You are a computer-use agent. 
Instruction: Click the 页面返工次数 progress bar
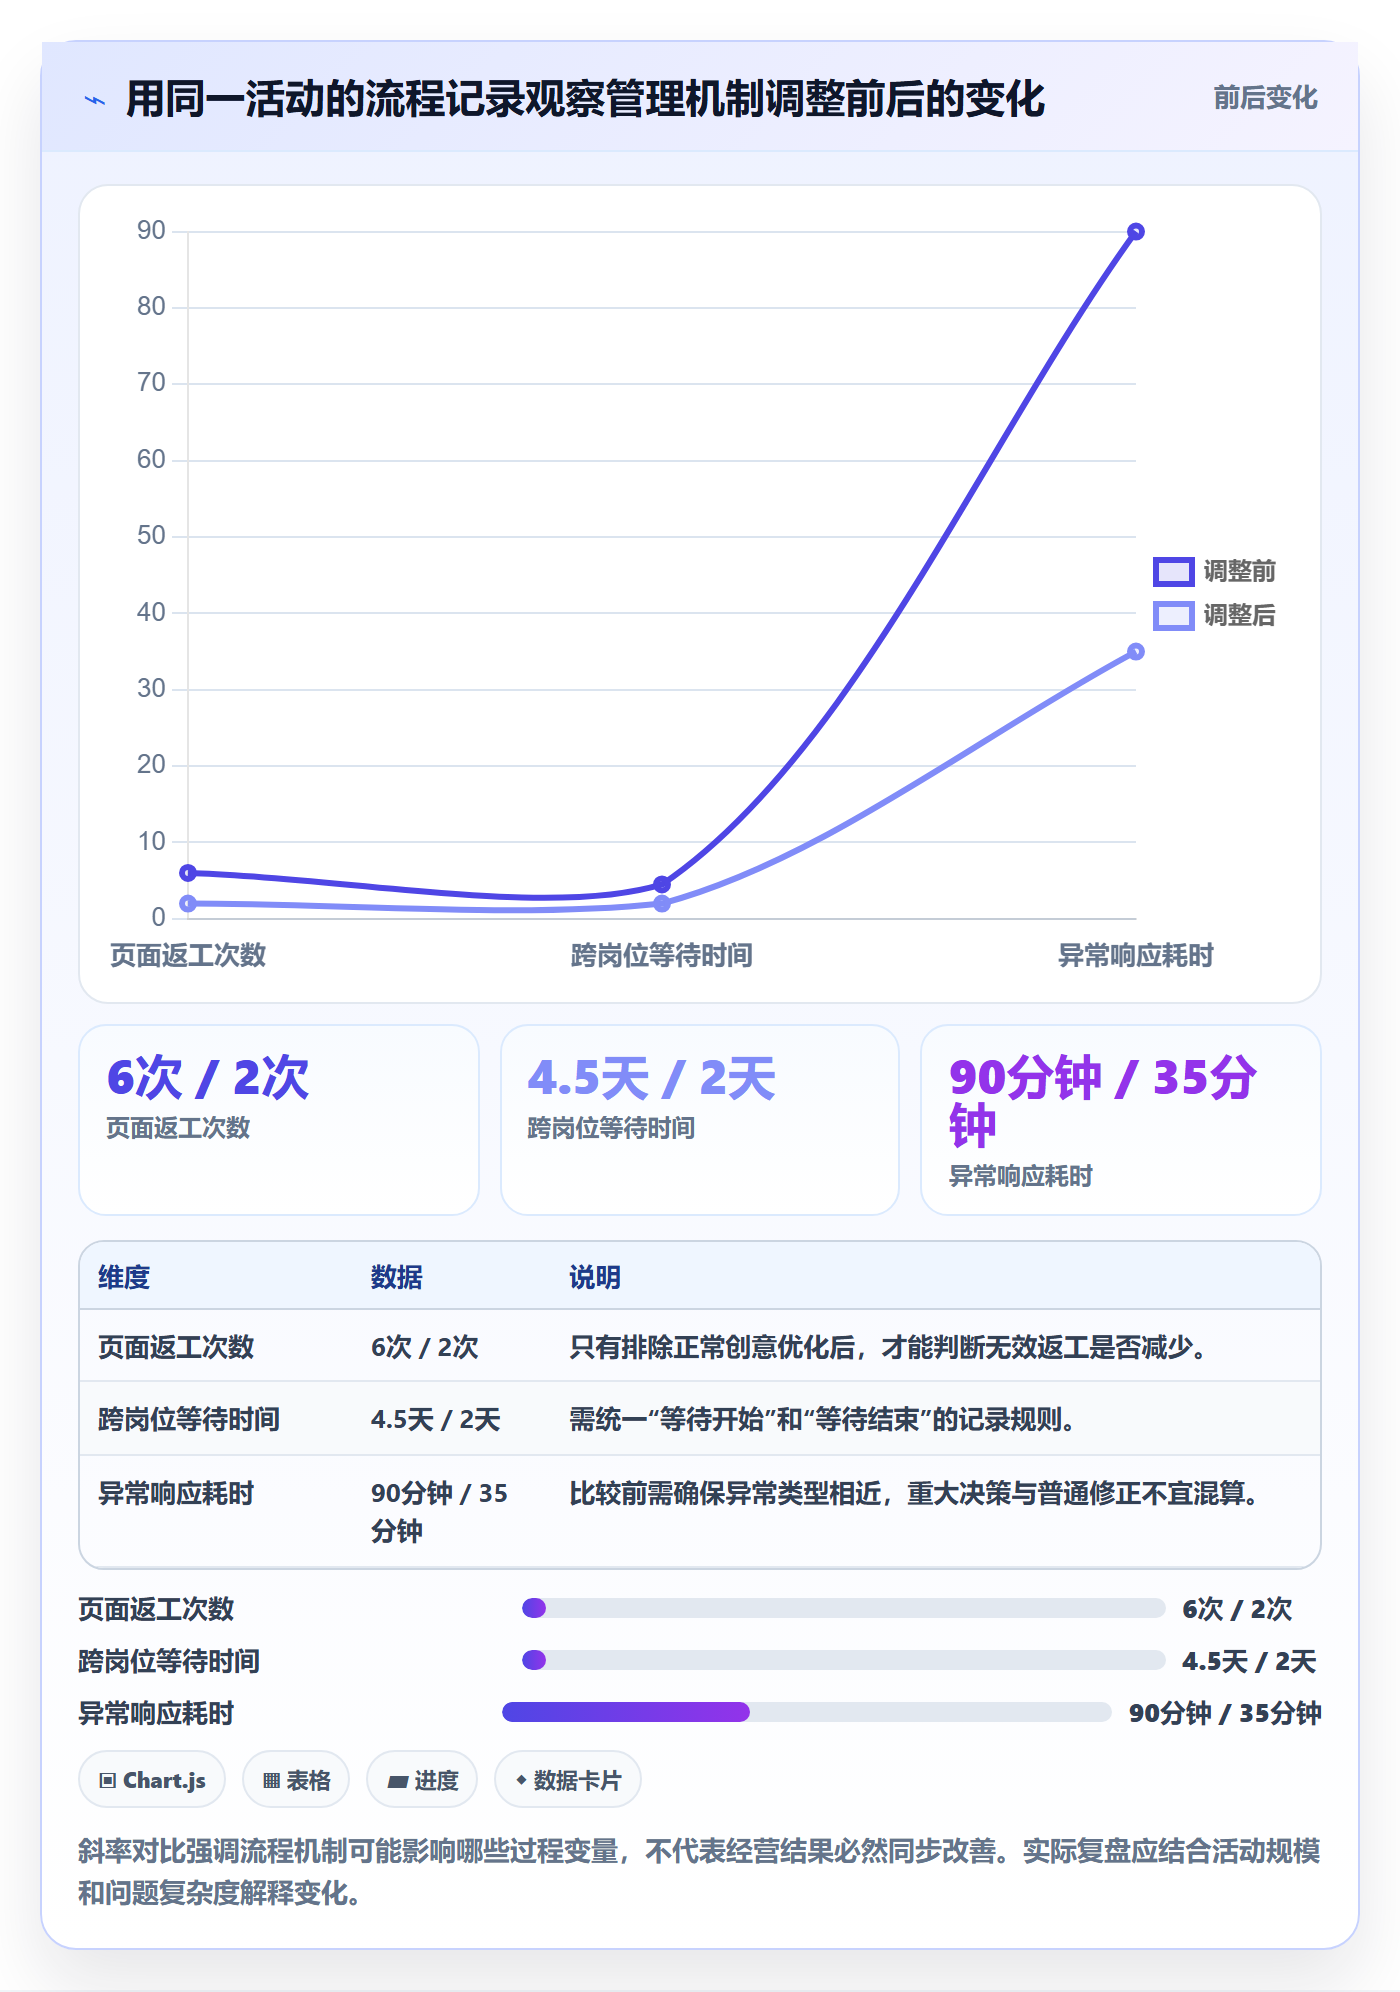click(x=843, y=1608)
